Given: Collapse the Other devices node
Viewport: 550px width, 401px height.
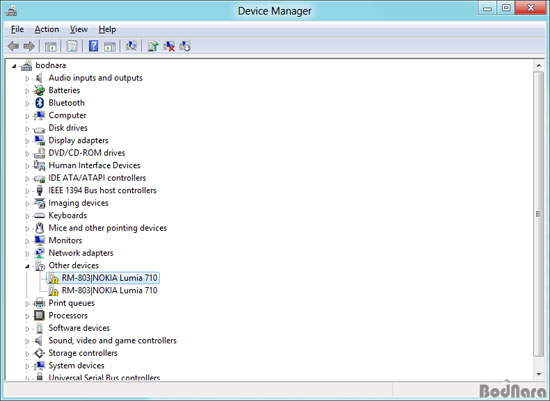Looking at the screenshot, I should [x=27, y=266].
